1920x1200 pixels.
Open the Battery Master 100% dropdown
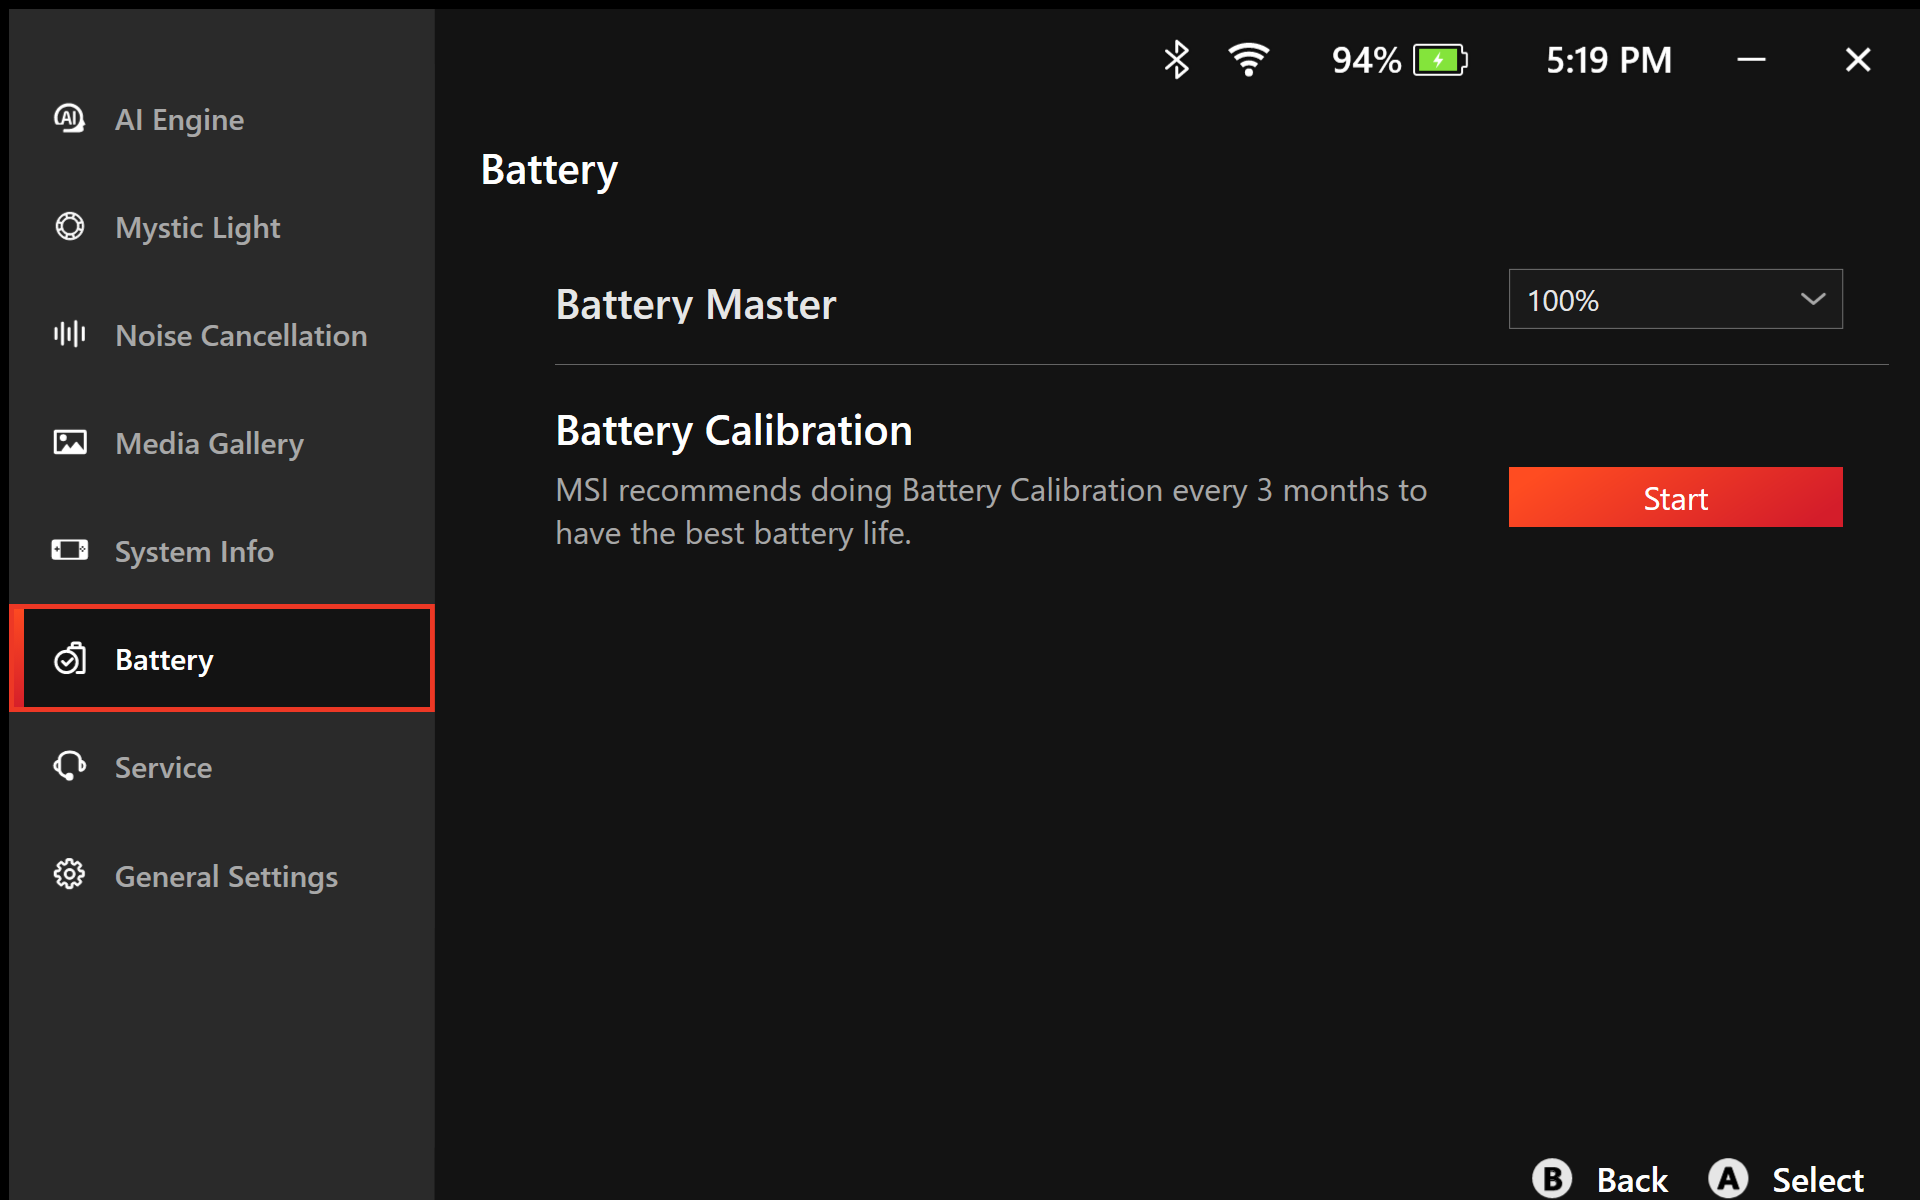pos(1674,299)
